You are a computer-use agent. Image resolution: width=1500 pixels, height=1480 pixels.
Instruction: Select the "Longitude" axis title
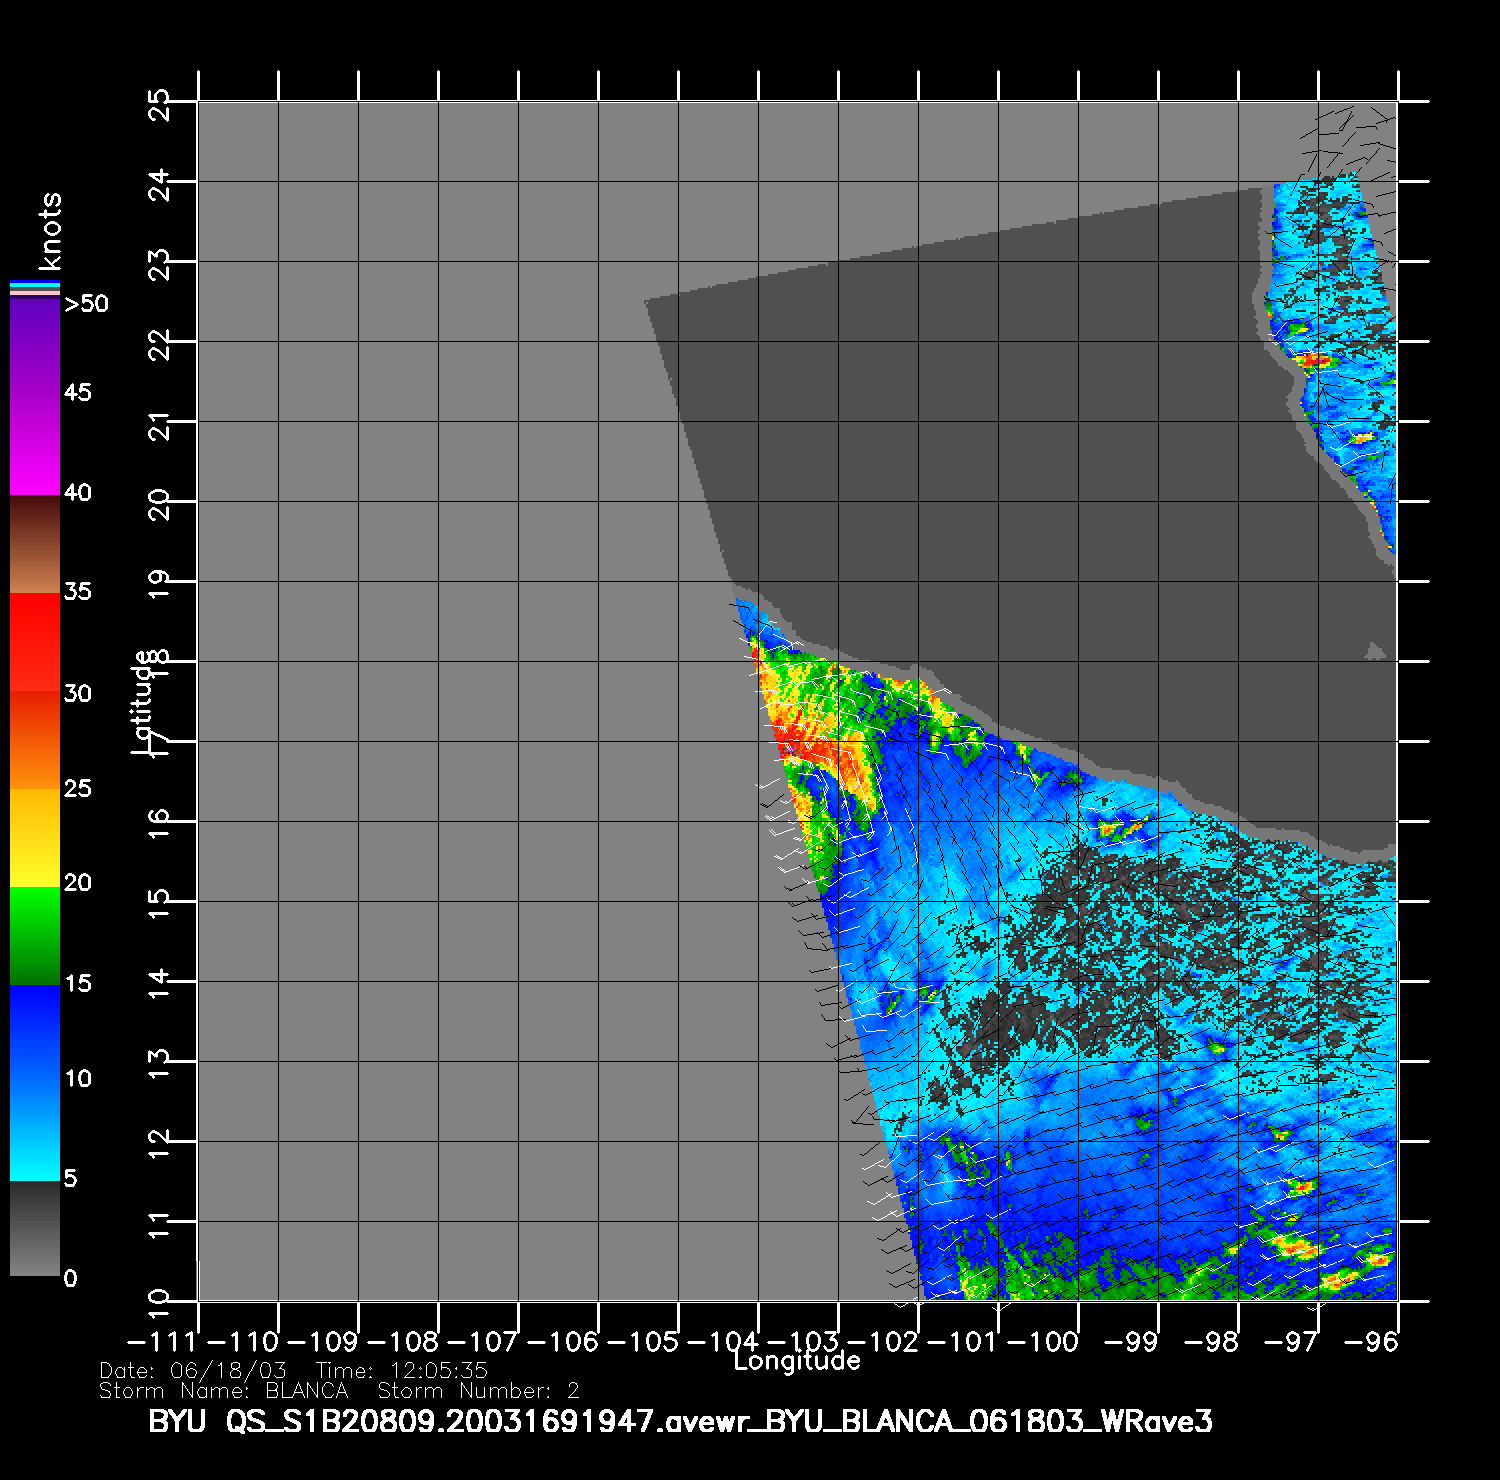(797, 1361)
